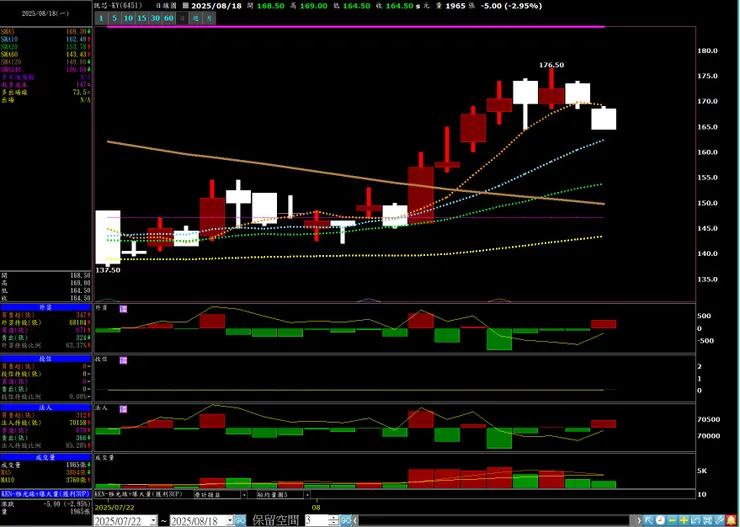Click the round clock icon in bottom toolbar

point(660,520)
